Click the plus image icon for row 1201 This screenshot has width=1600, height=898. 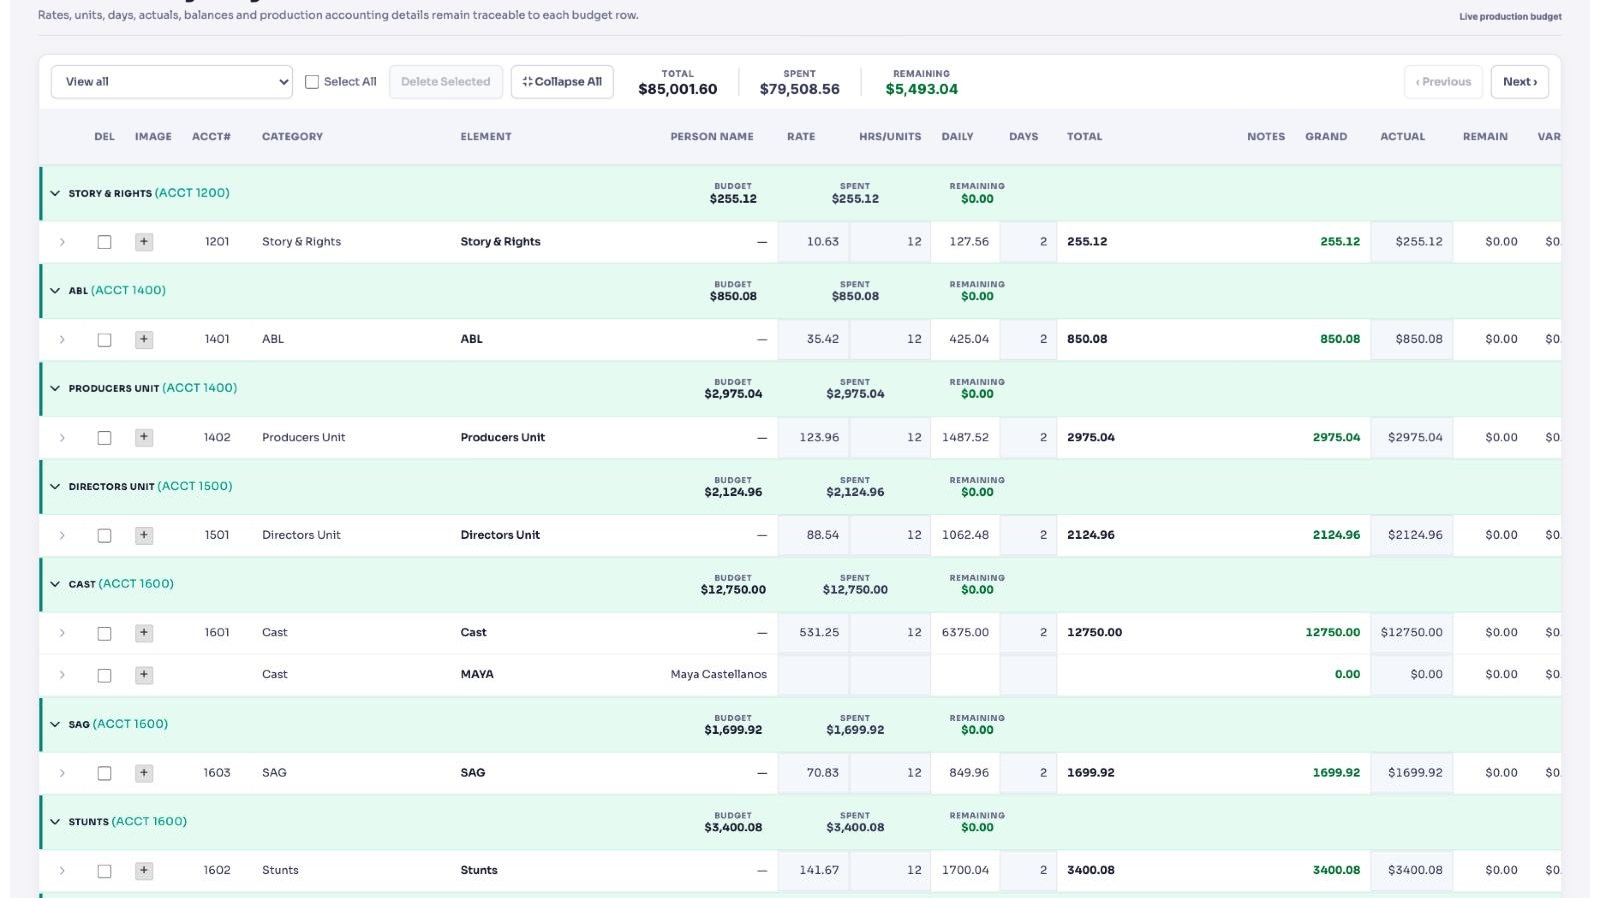point(144,242)
